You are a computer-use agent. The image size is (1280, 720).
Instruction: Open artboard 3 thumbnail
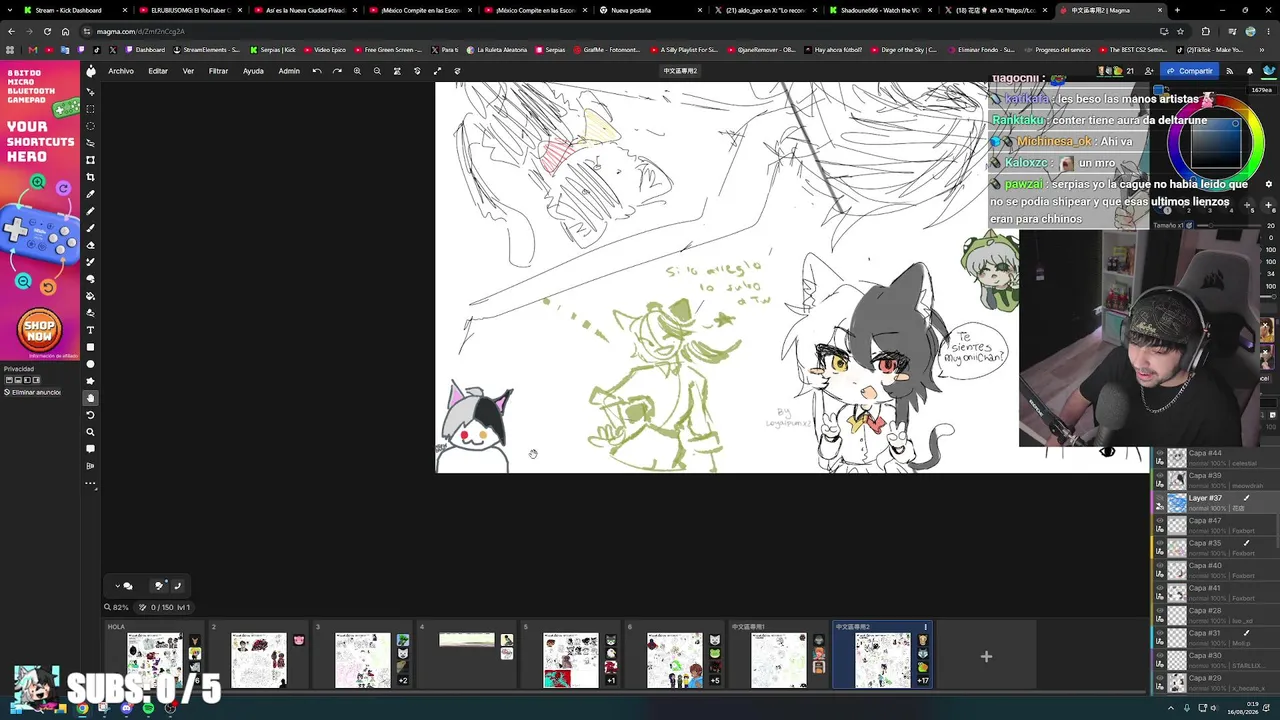coord(362,660)
